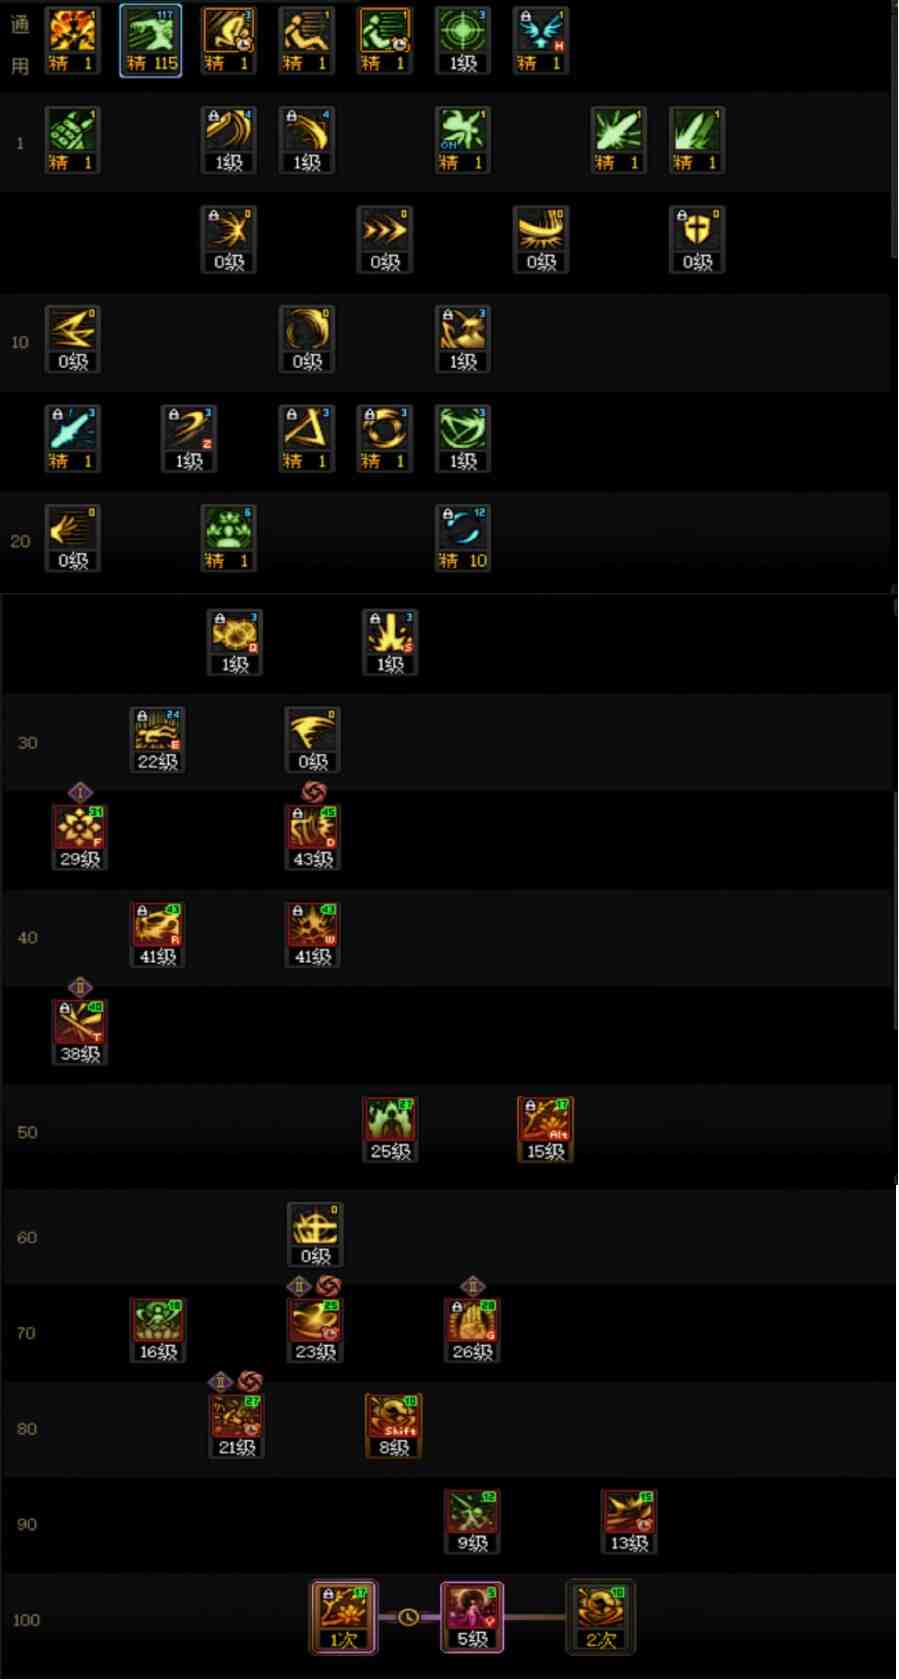Select the pink-framed awakening skill at 5级
This screenshot has width=899, height=1680.
(x=472, y=1617)
